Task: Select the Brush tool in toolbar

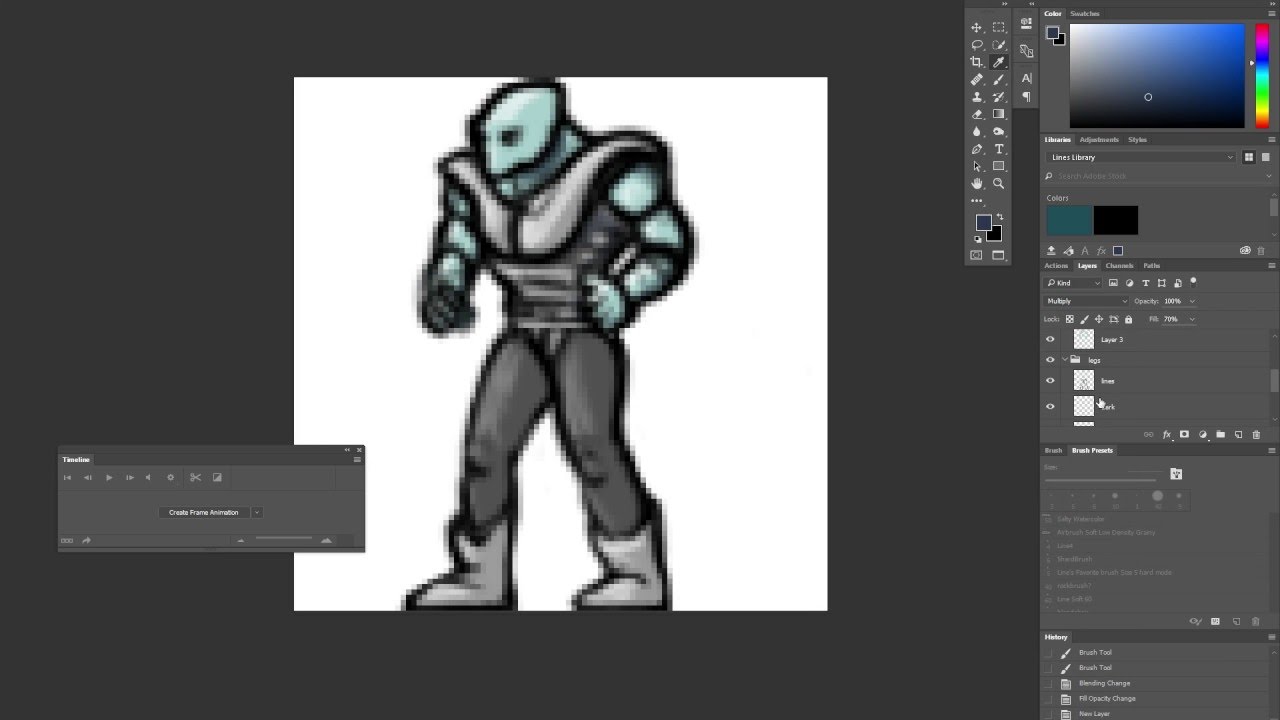Action: (998, 80)
